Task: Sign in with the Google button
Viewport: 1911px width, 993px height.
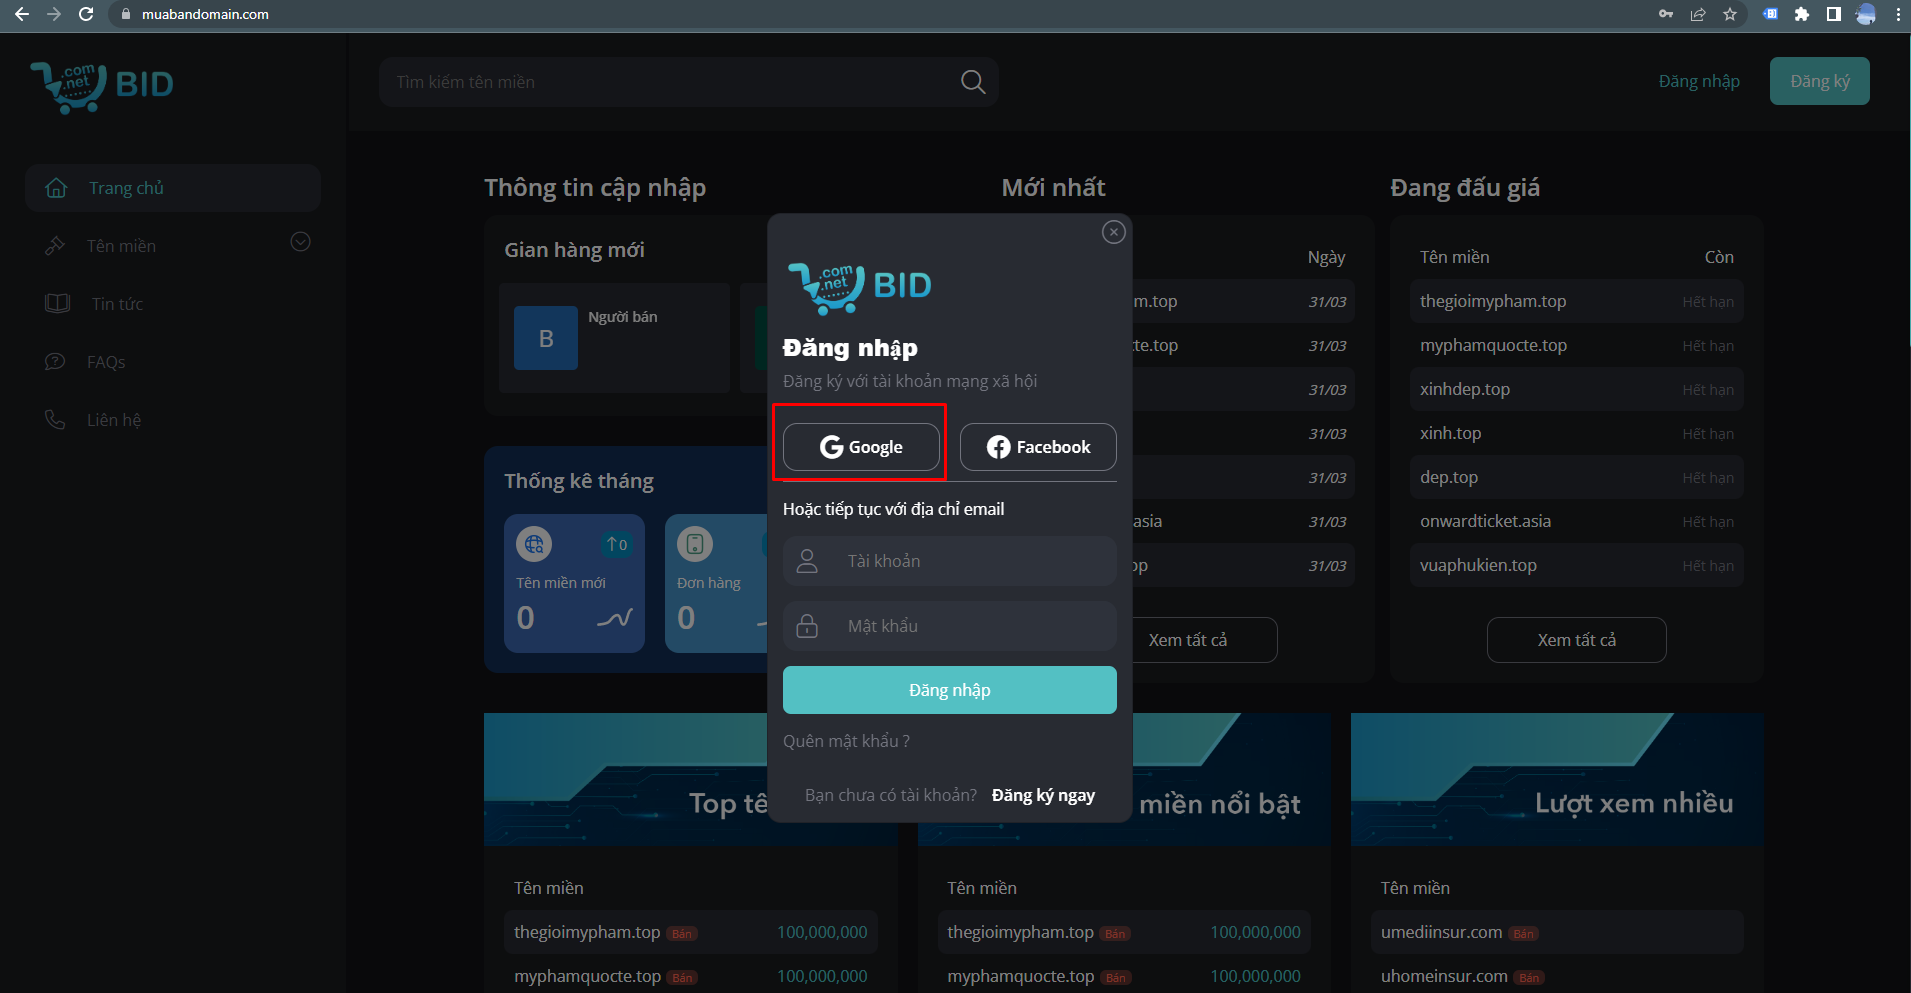Action: point(861,447)
